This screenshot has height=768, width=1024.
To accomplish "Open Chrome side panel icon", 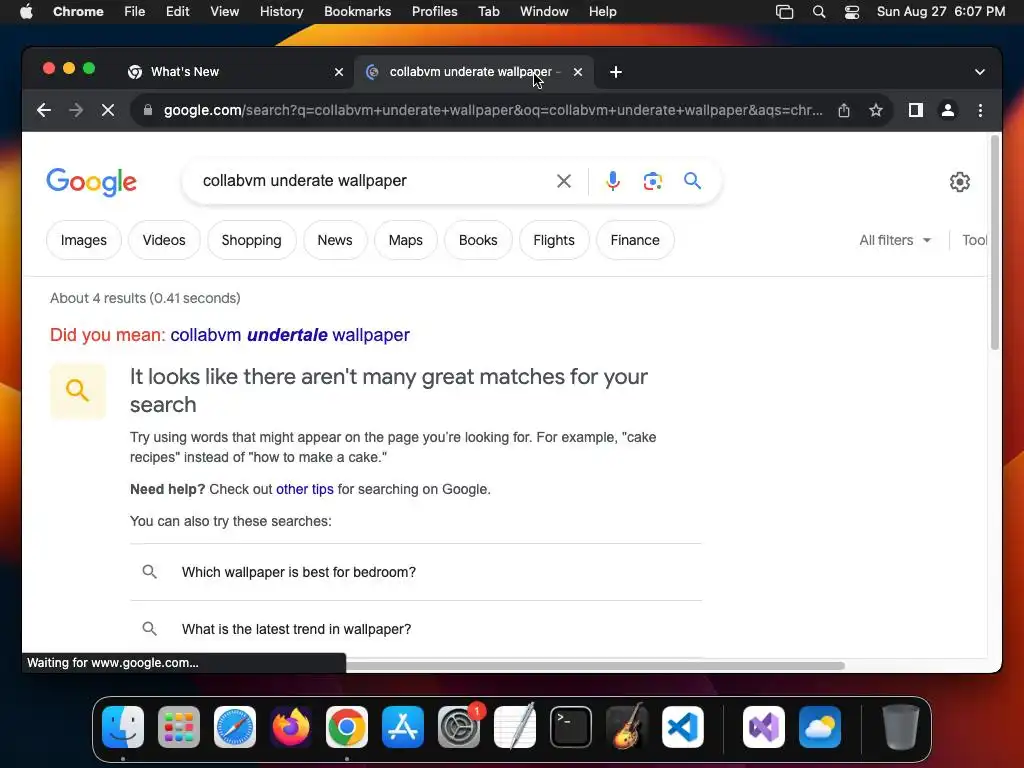I will [916, 110].
